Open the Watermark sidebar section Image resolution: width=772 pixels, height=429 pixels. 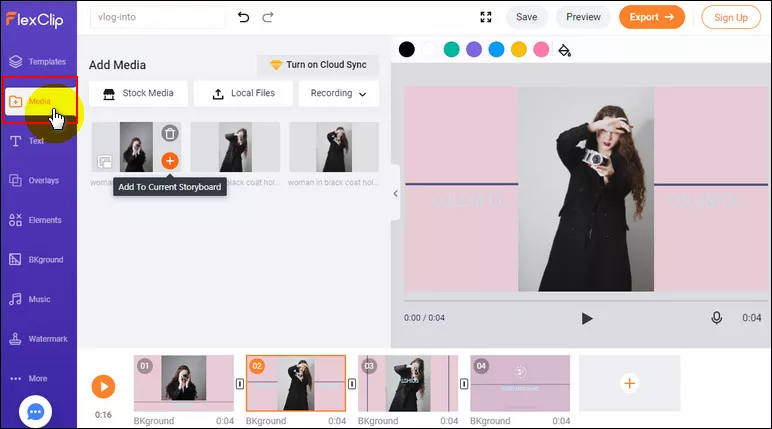pyautogui.click(x=38, y=339)
